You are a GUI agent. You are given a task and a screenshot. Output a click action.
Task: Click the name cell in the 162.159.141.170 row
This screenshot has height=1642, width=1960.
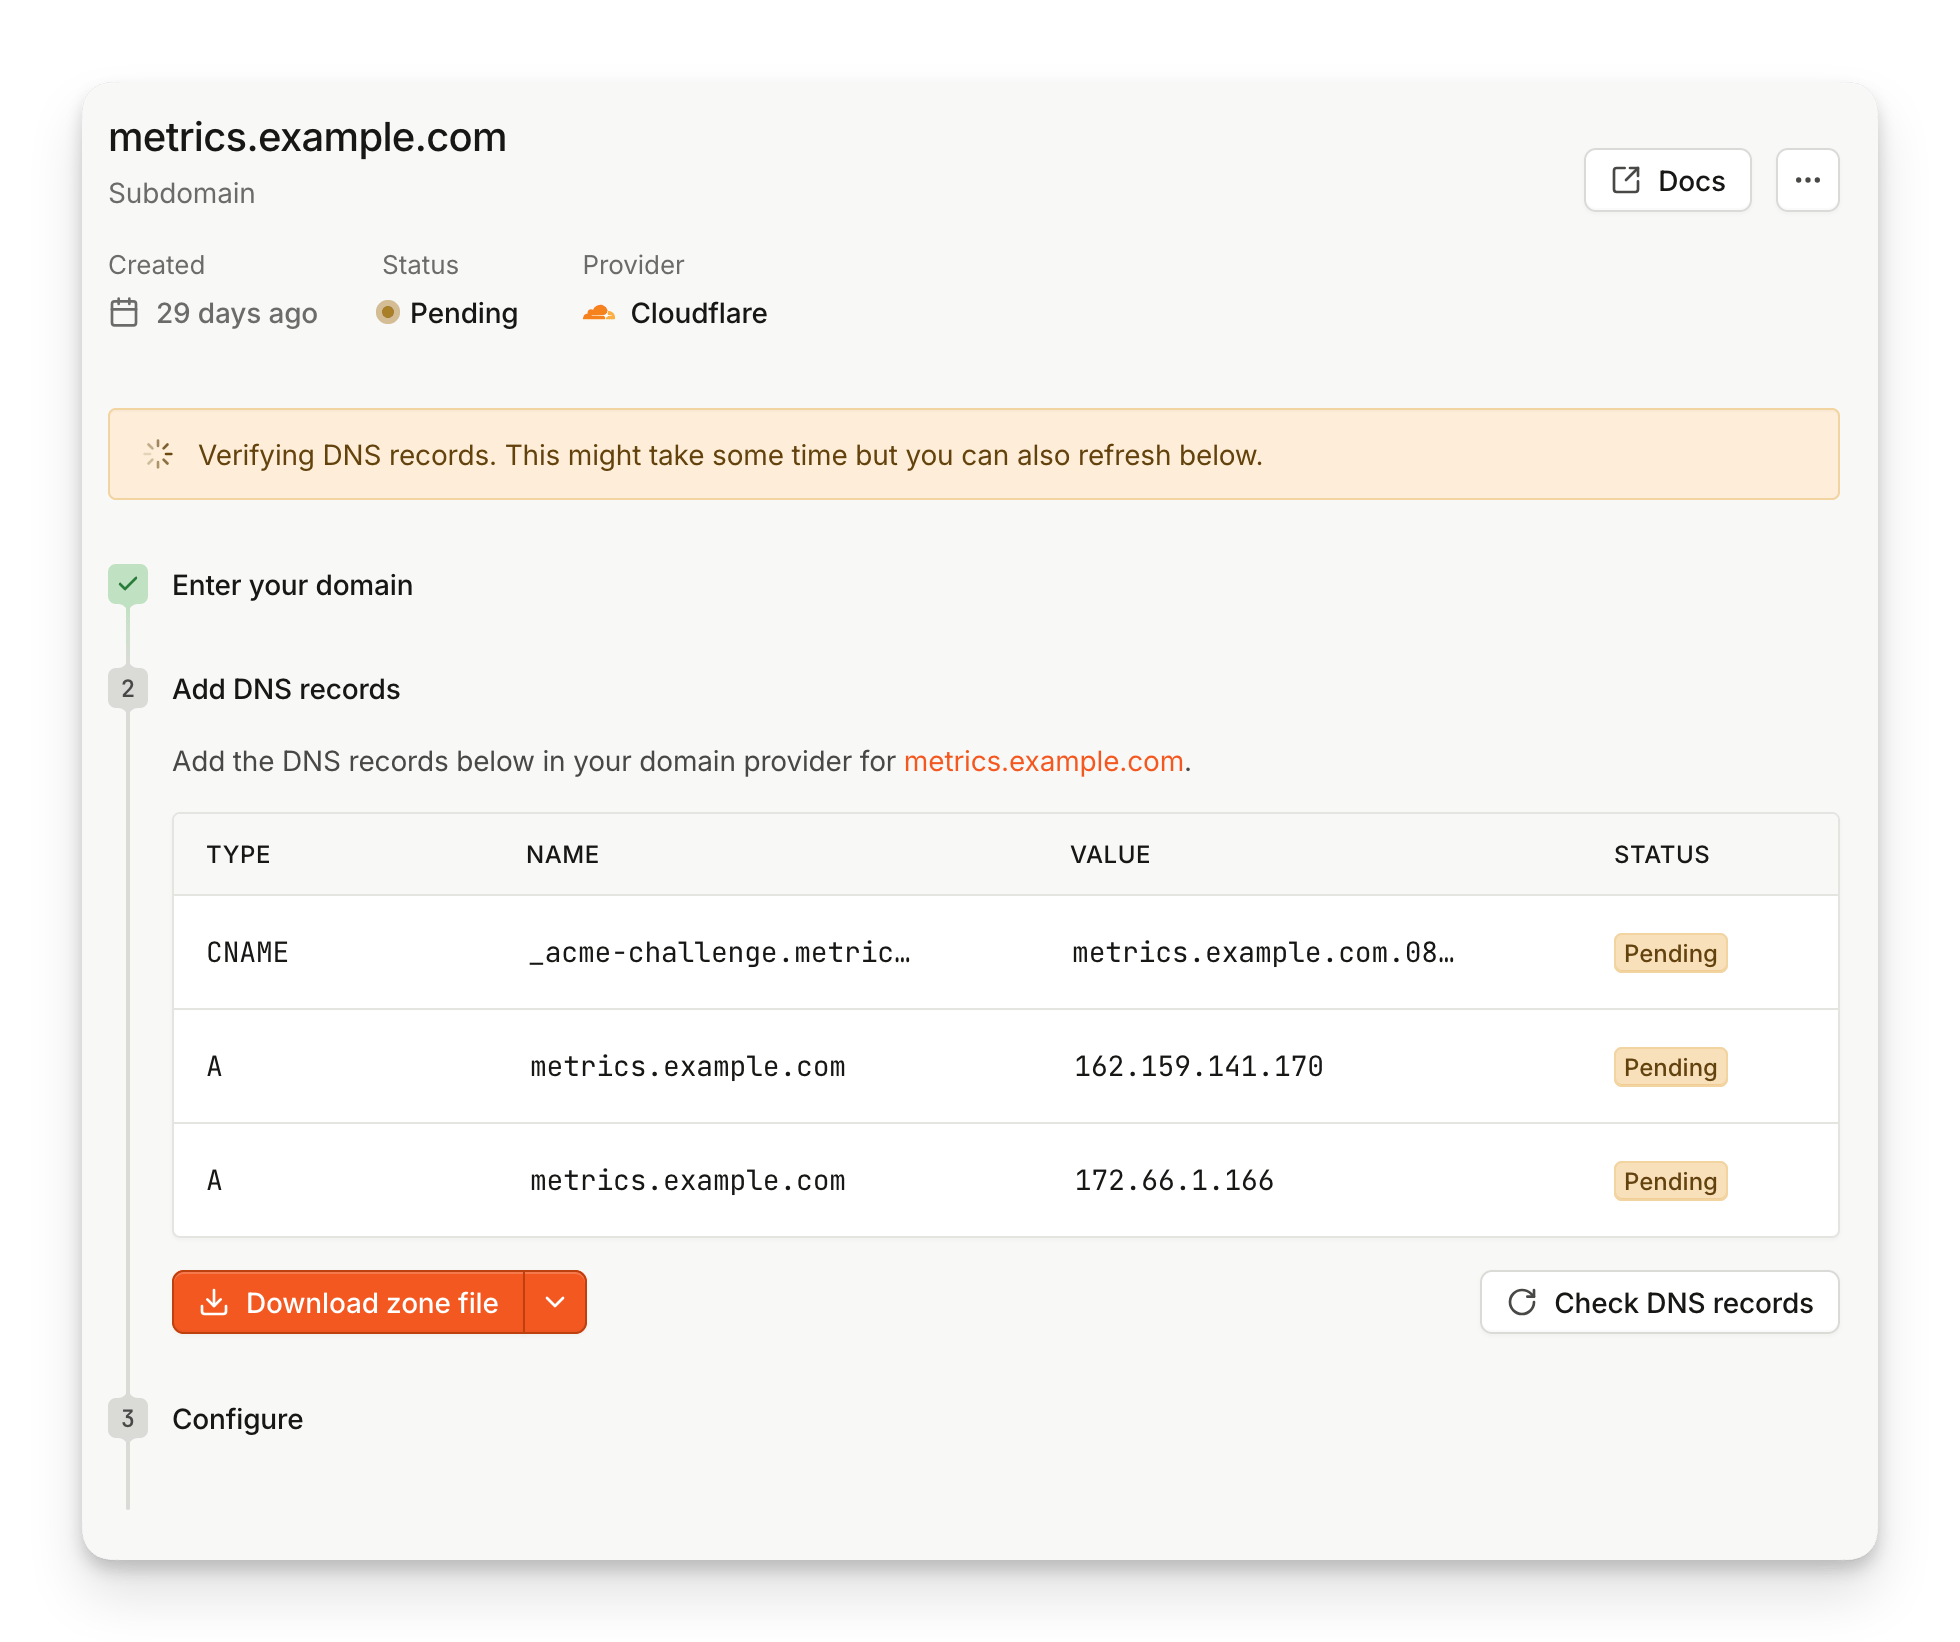tap(687, 1066)
